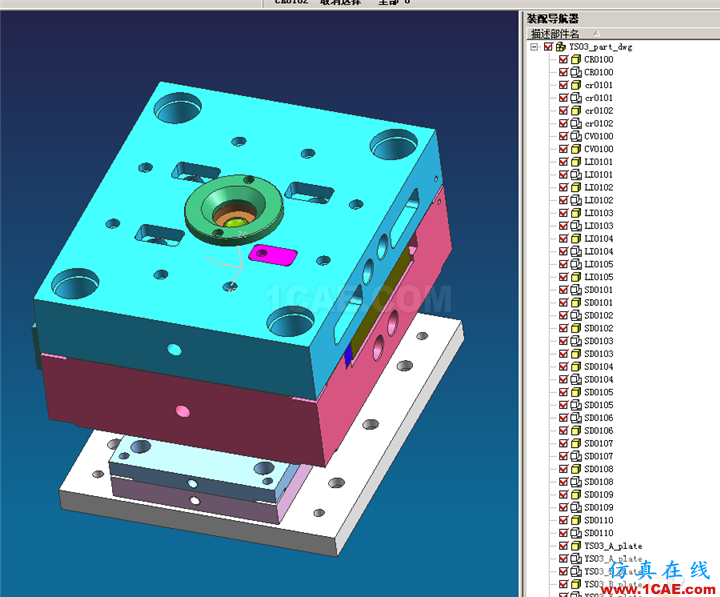Uncheck SD0104 row with wireframe icon
Viewport: 720px width, 597px height.
563,379
